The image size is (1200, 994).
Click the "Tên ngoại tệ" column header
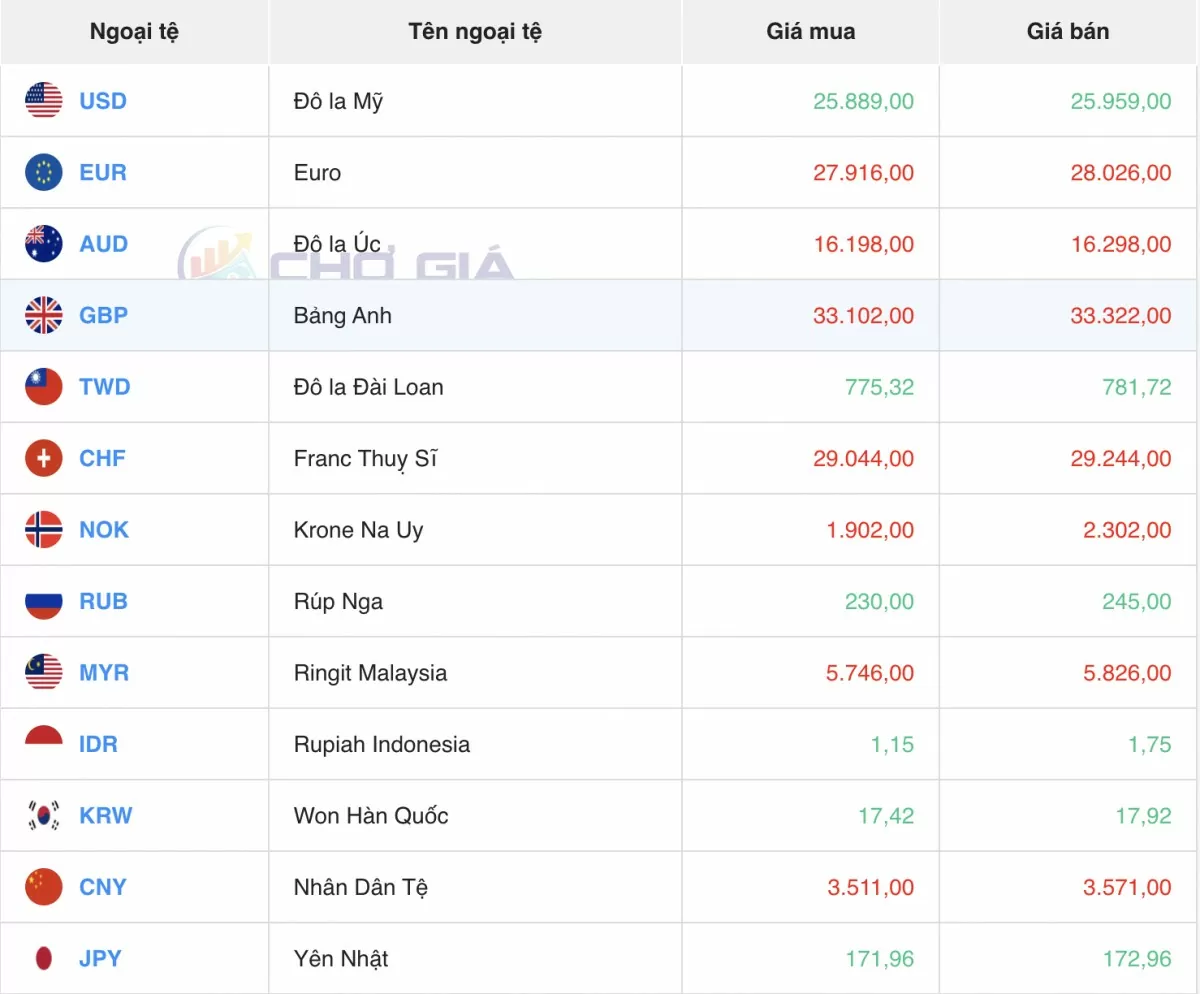tap(475, 32)
